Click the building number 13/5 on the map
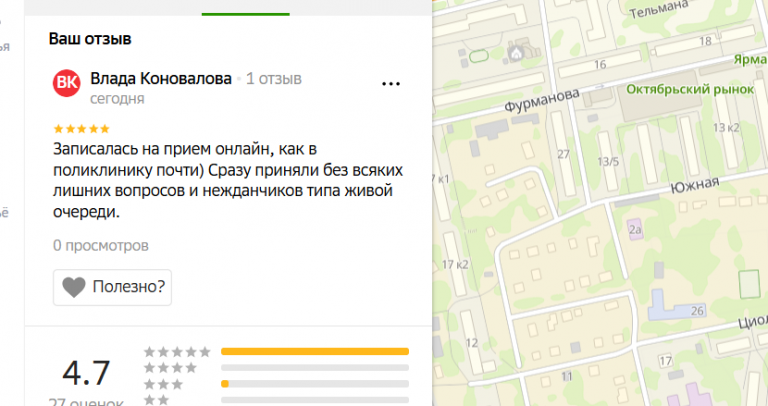Screen dimensions: 768x406 (x=608, y=161)
